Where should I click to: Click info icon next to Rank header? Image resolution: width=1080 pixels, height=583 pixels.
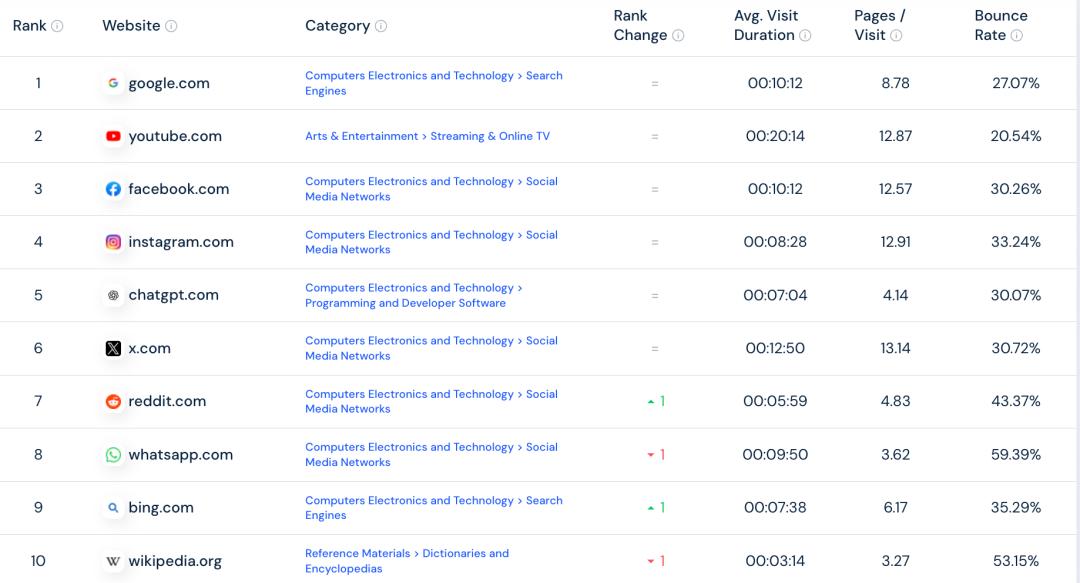tap(57, 26)
